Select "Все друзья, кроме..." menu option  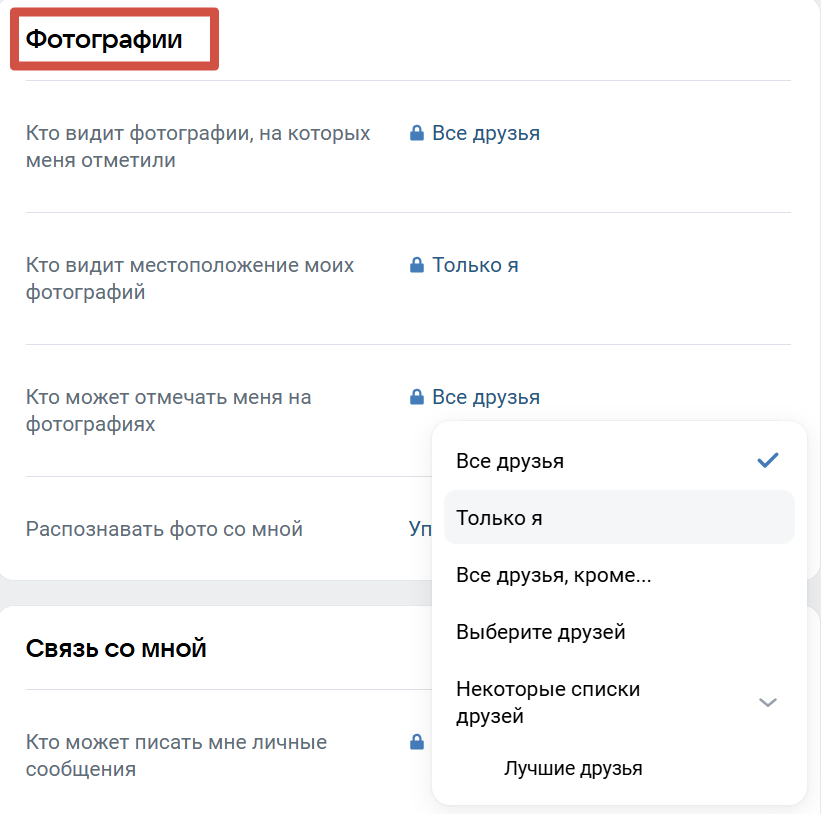(x=553, y=575)
